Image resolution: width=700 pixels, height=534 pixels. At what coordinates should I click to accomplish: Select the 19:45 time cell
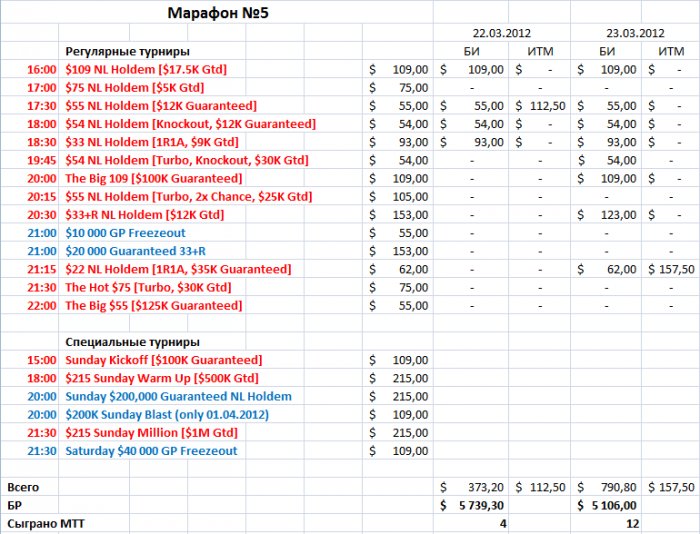click(42, 160)
